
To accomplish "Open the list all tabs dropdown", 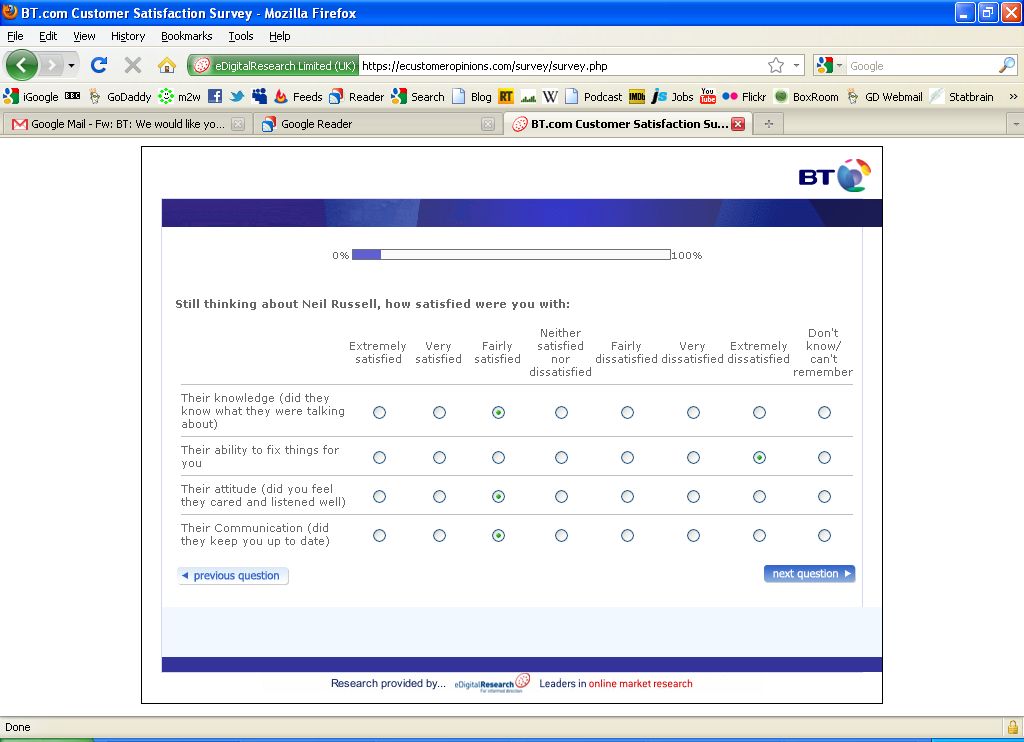I will pyautogui.click(x=1015, y=124).
